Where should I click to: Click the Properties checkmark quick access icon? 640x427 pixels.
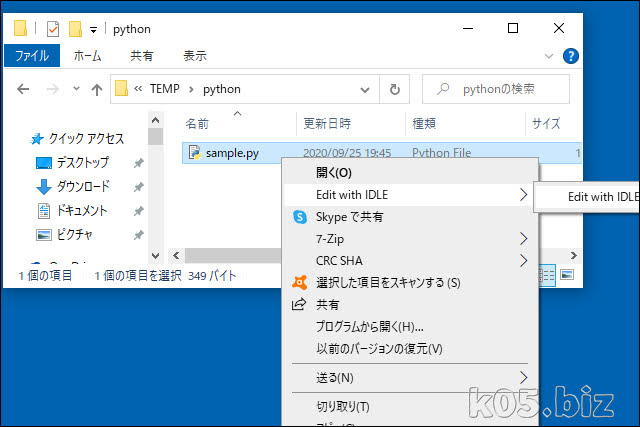[53, 29]
